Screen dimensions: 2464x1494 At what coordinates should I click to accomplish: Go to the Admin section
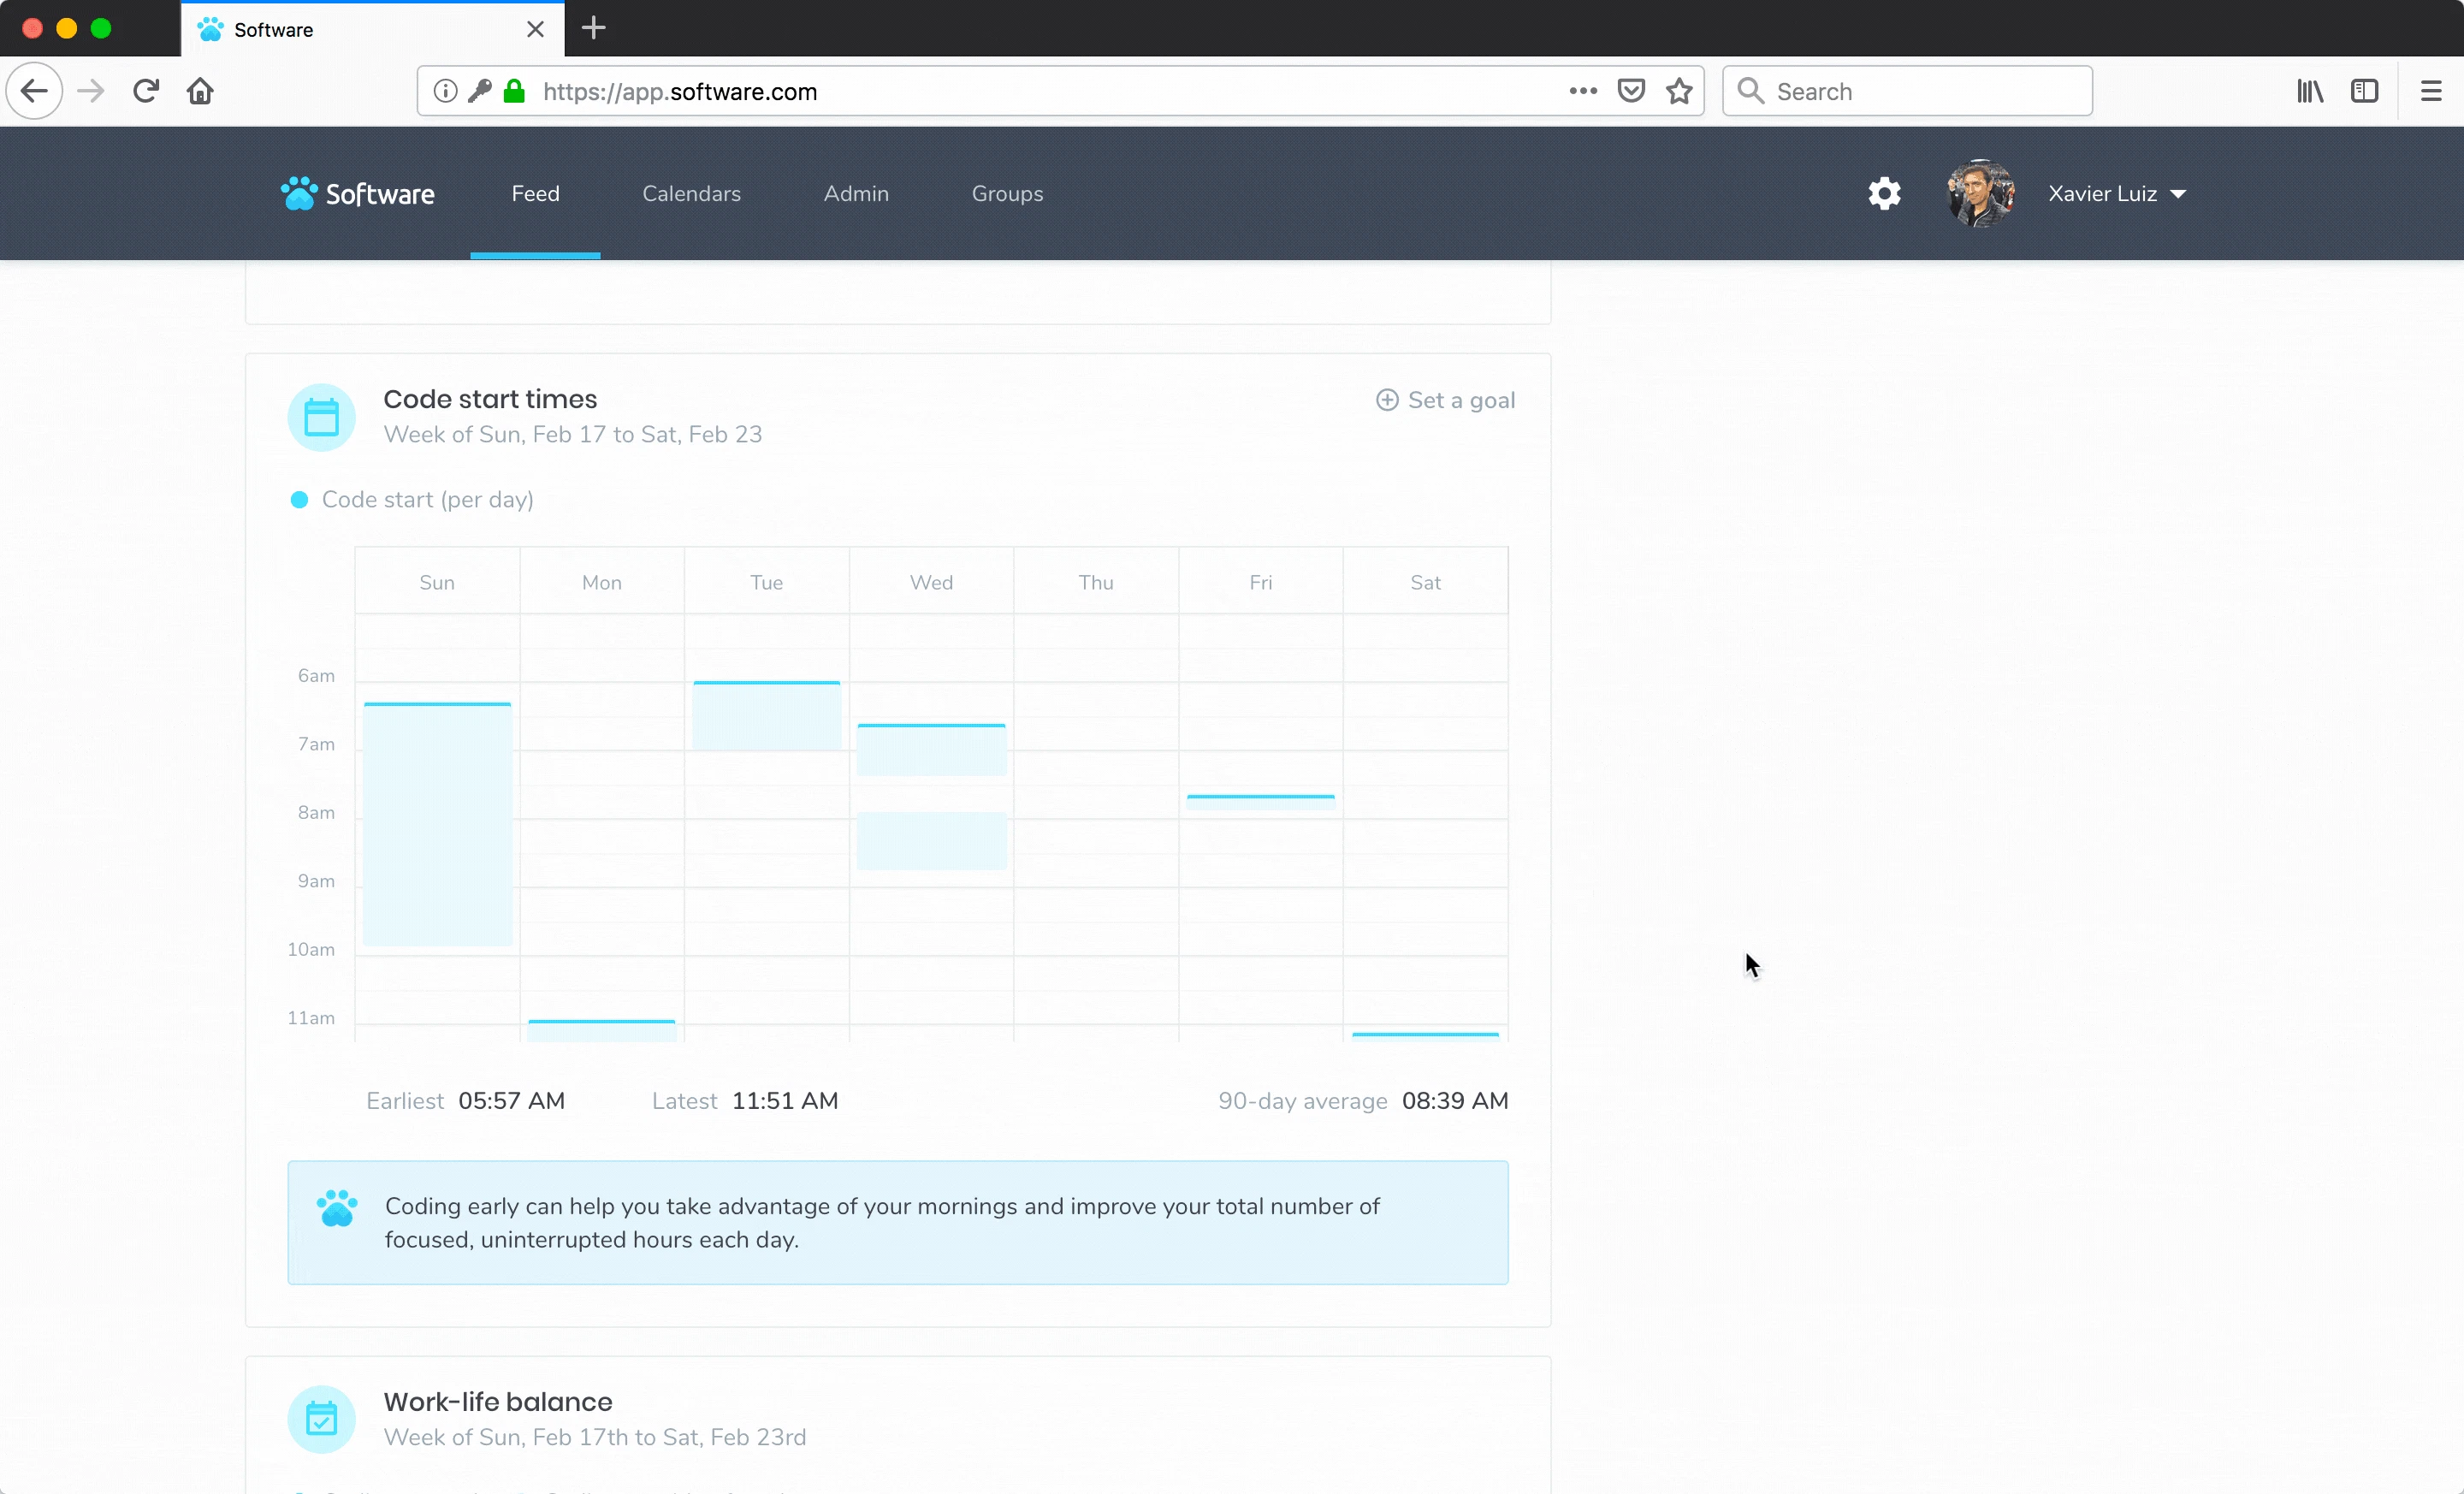click(856, 194)
